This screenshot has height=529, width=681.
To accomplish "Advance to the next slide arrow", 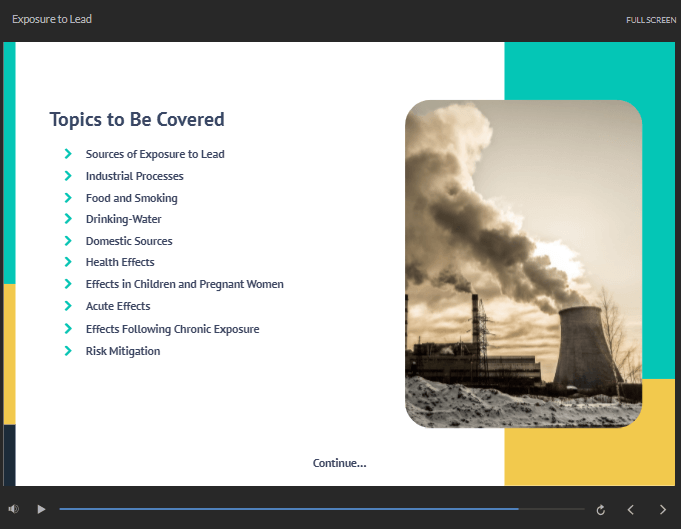I will (x=662, y=509).
